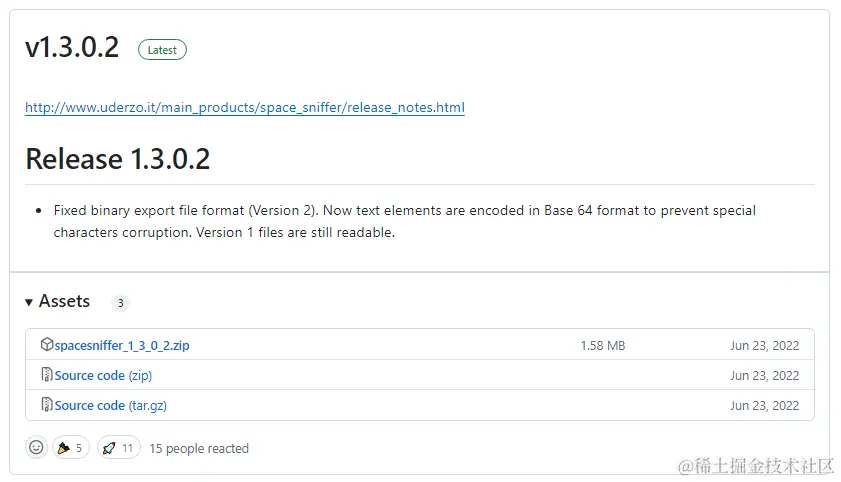Viewport: 841px width, 482px height.
Task: Download Source code (tar.gz)
Action: click(110, 405)
